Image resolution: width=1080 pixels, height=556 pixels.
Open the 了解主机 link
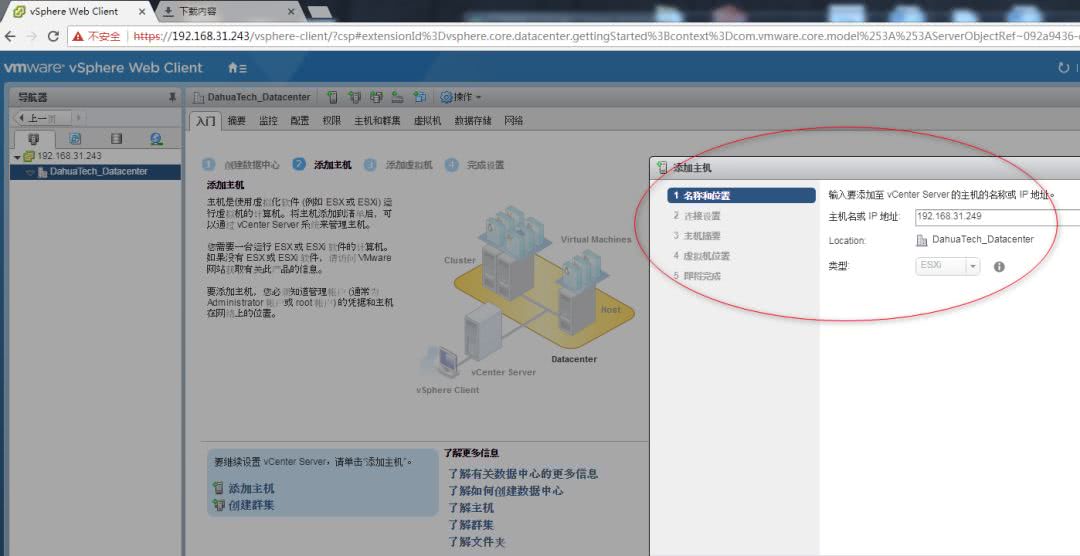(471, 508)
